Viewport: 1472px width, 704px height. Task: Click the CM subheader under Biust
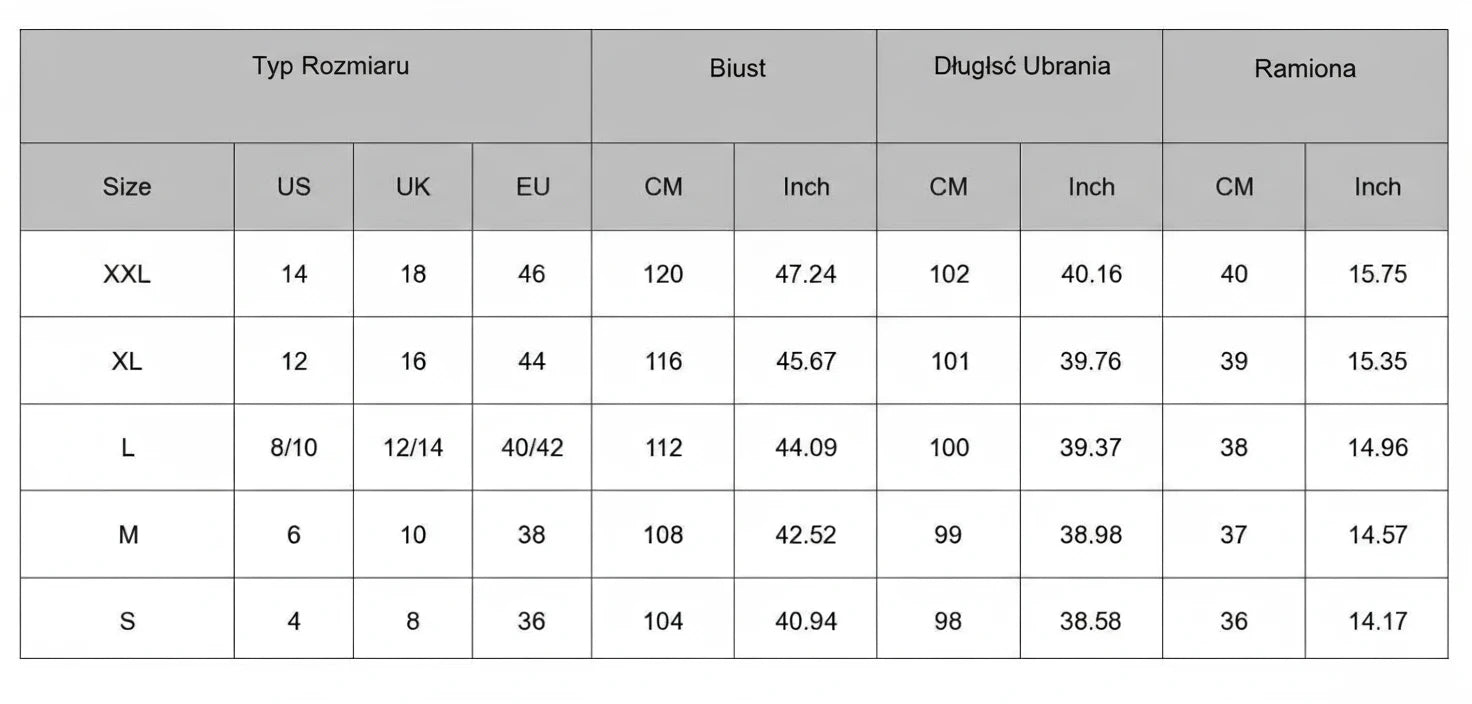click(x=663, y=187)
